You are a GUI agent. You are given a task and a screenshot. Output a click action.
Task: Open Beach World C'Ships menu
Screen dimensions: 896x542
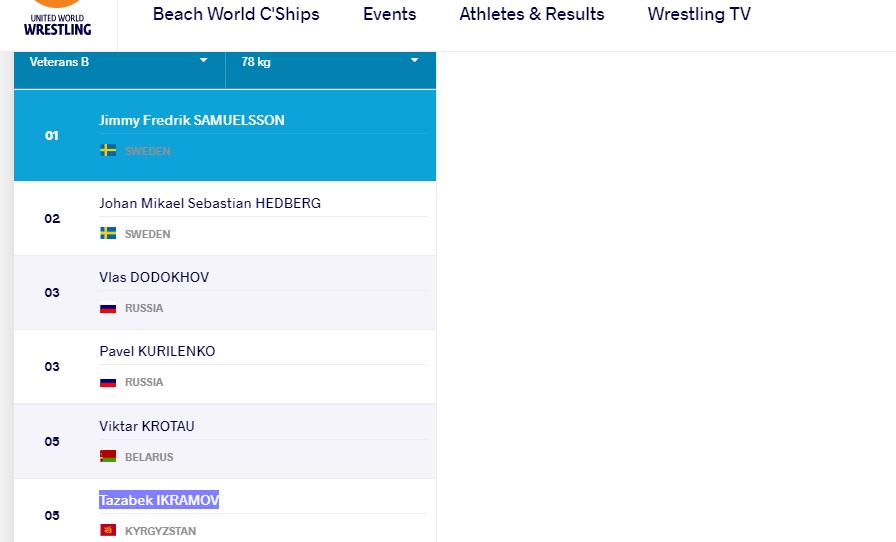[236, 14]
